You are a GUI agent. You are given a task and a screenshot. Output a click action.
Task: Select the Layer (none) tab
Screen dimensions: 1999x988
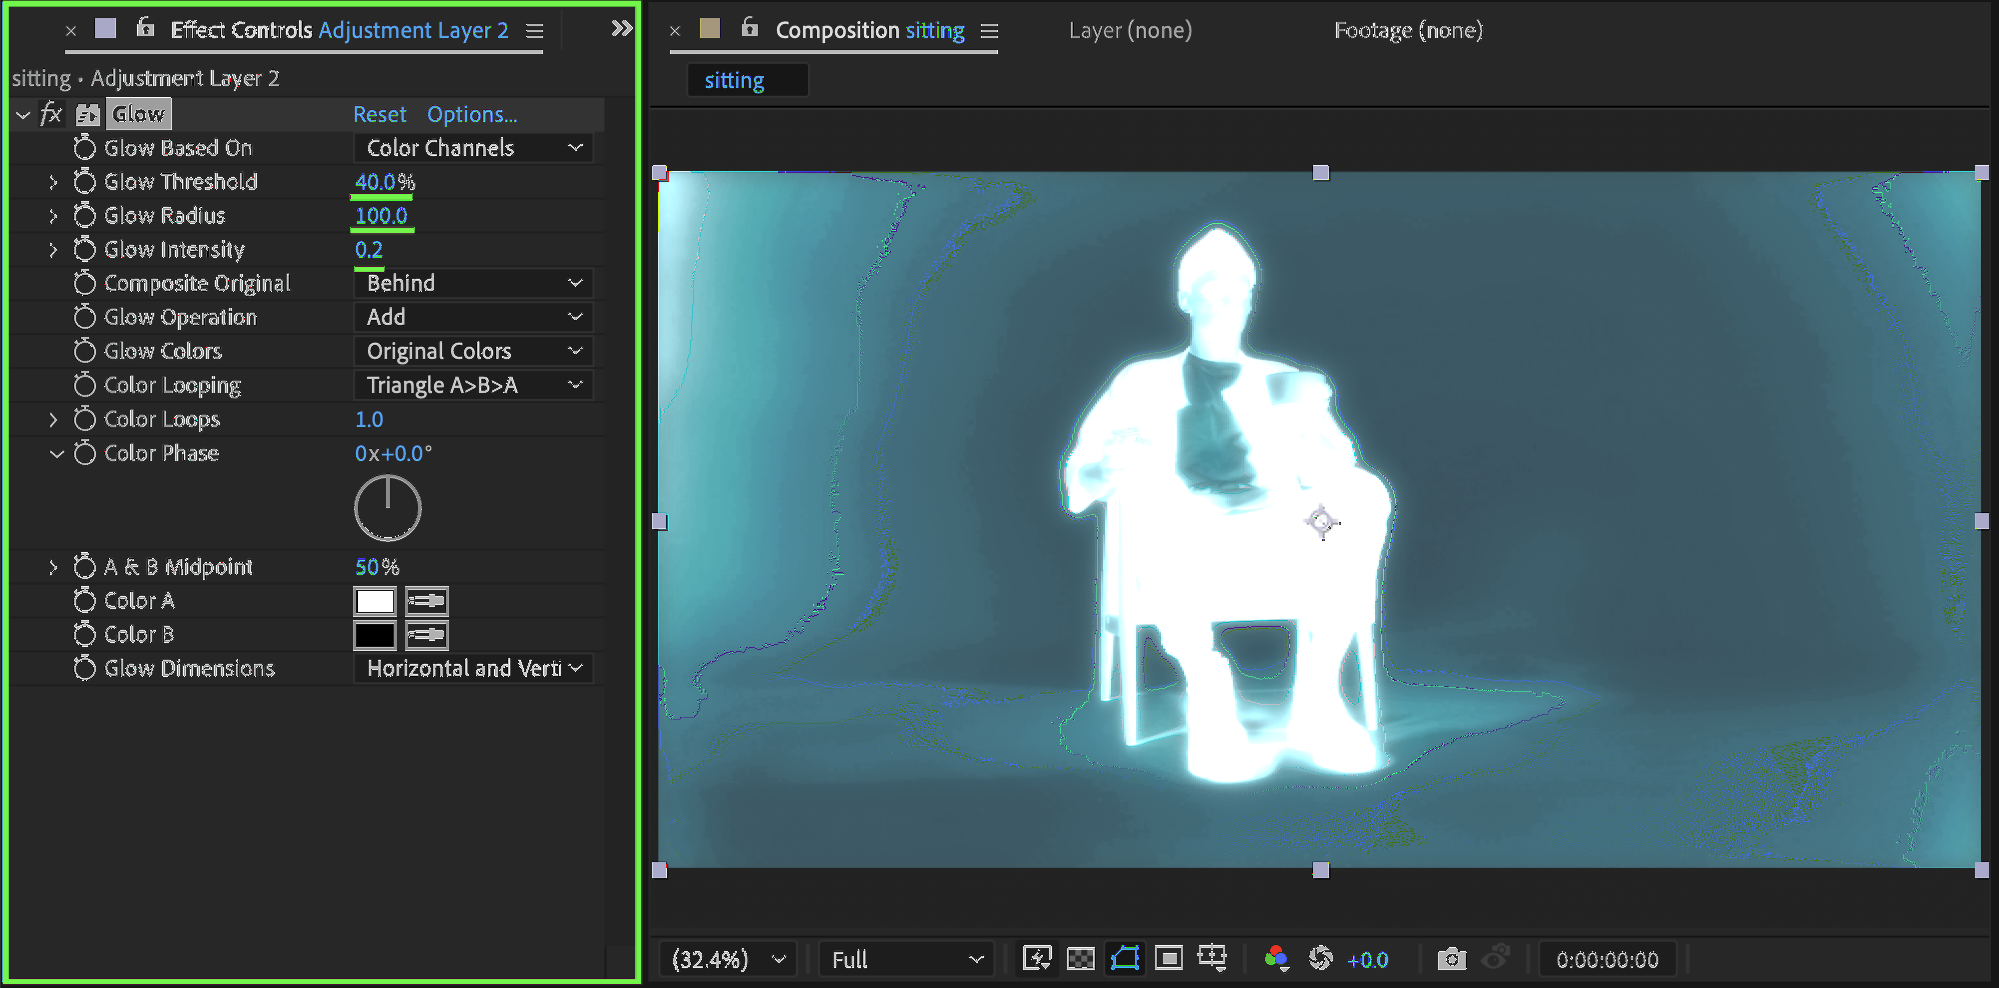click(x=1130, y=31)
